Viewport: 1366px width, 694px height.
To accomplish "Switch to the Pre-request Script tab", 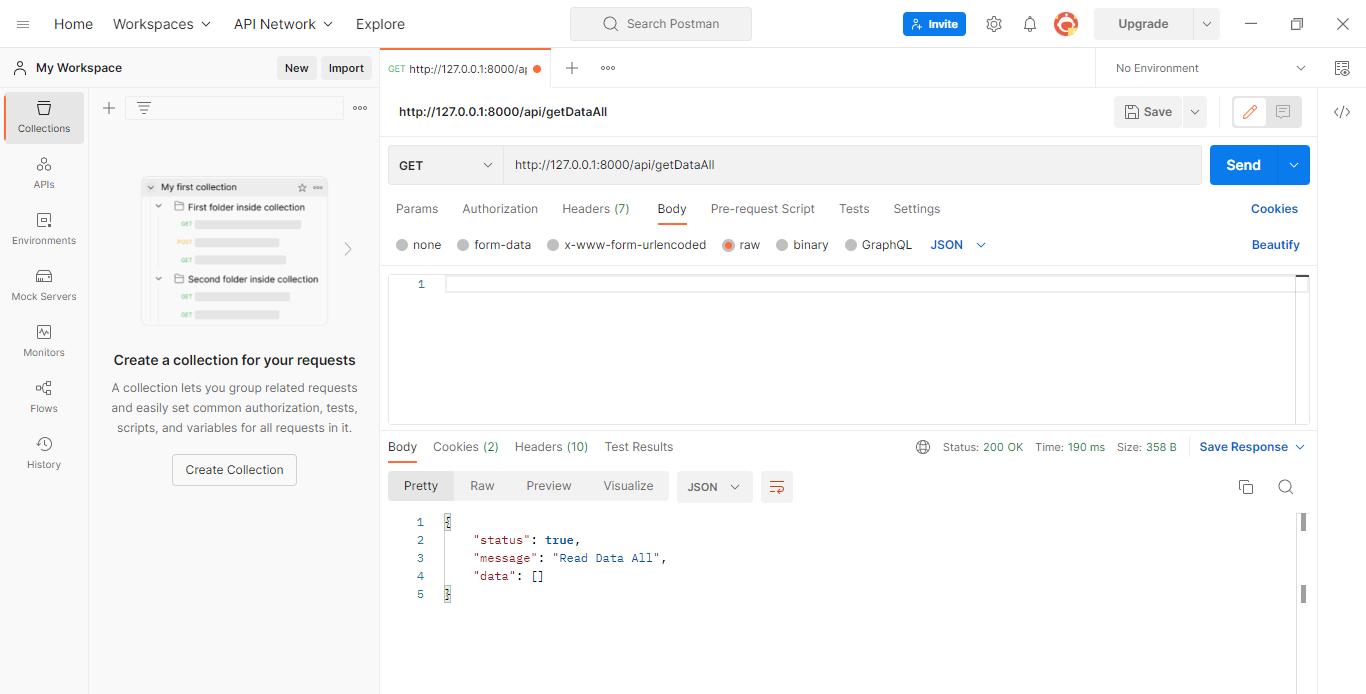I will pyautogui.click(x=763, y=209).
